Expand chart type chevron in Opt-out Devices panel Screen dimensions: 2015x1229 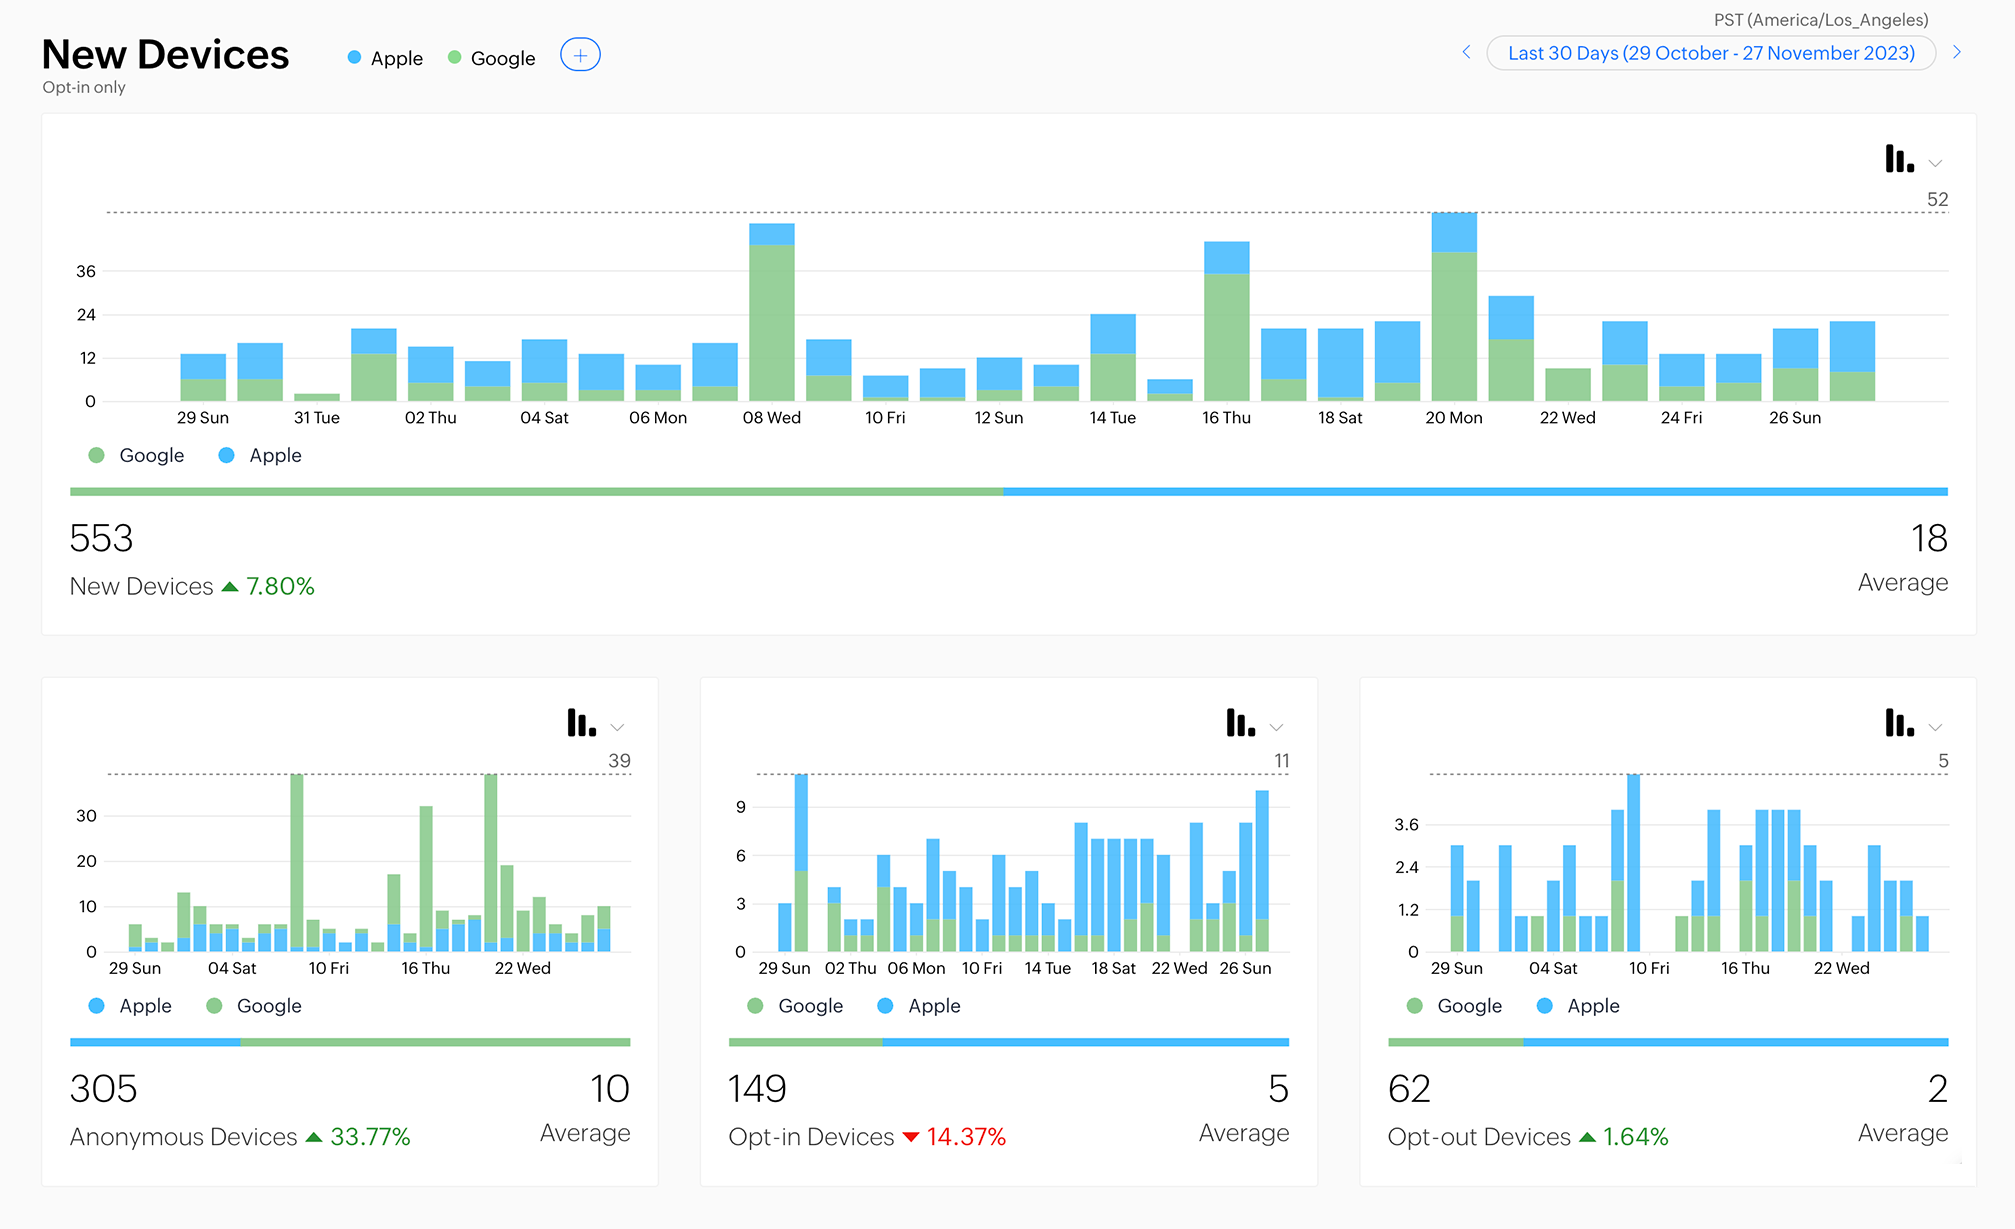[x=1935, y=727]
